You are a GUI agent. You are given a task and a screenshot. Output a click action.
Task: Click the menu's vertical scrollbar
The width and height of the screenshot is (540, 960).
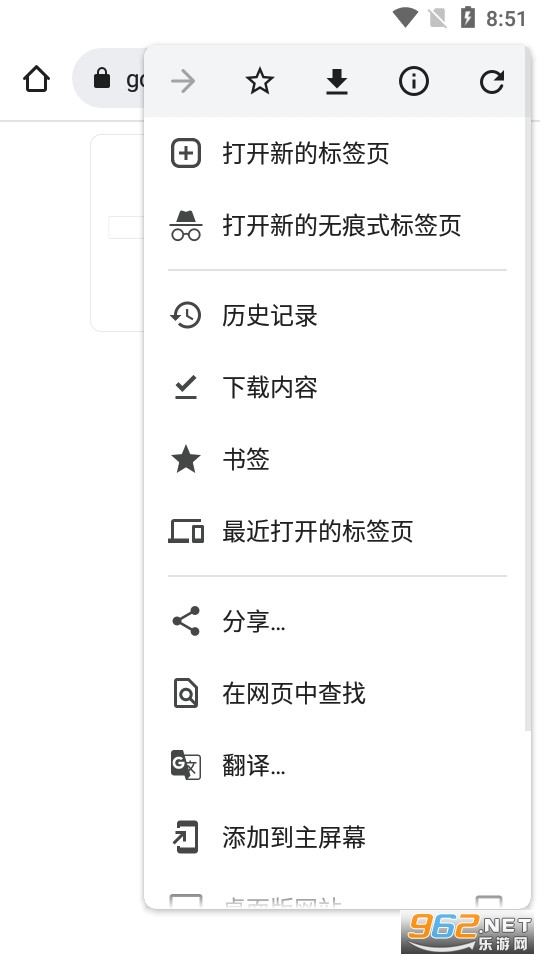pos(528,422)
